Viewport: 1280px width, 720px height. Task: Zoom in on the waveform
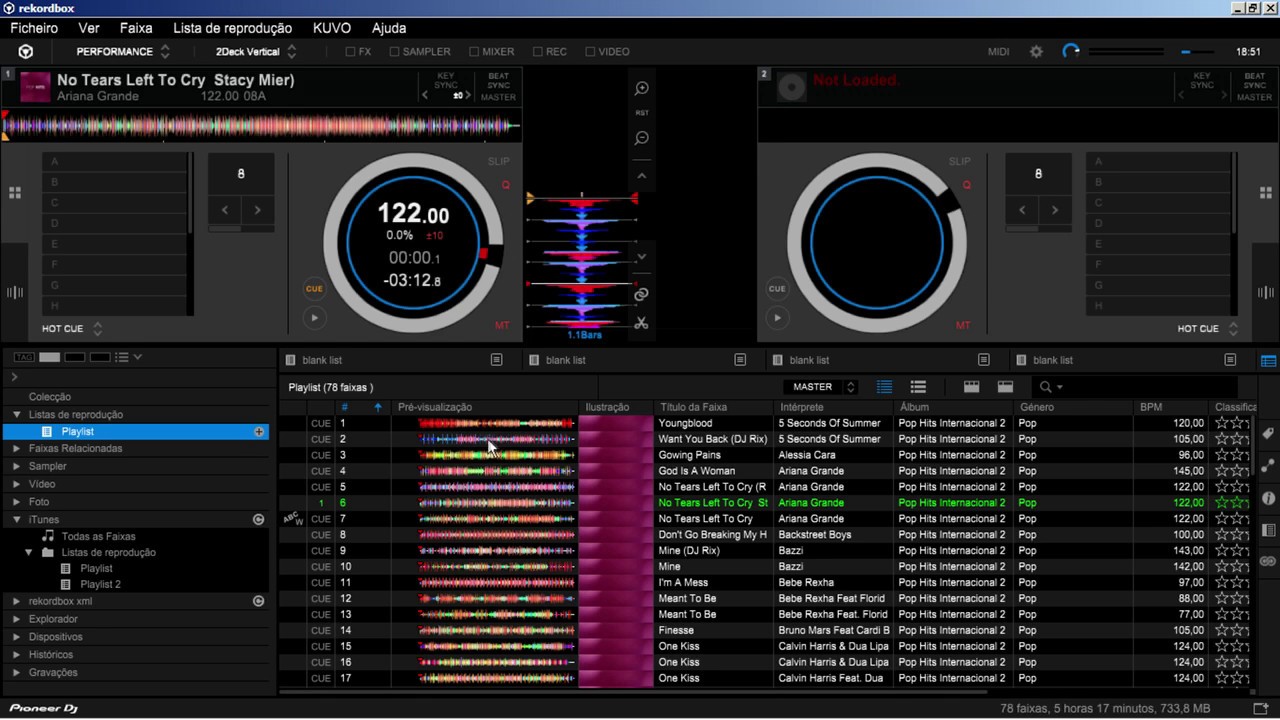tap(642, 89)
